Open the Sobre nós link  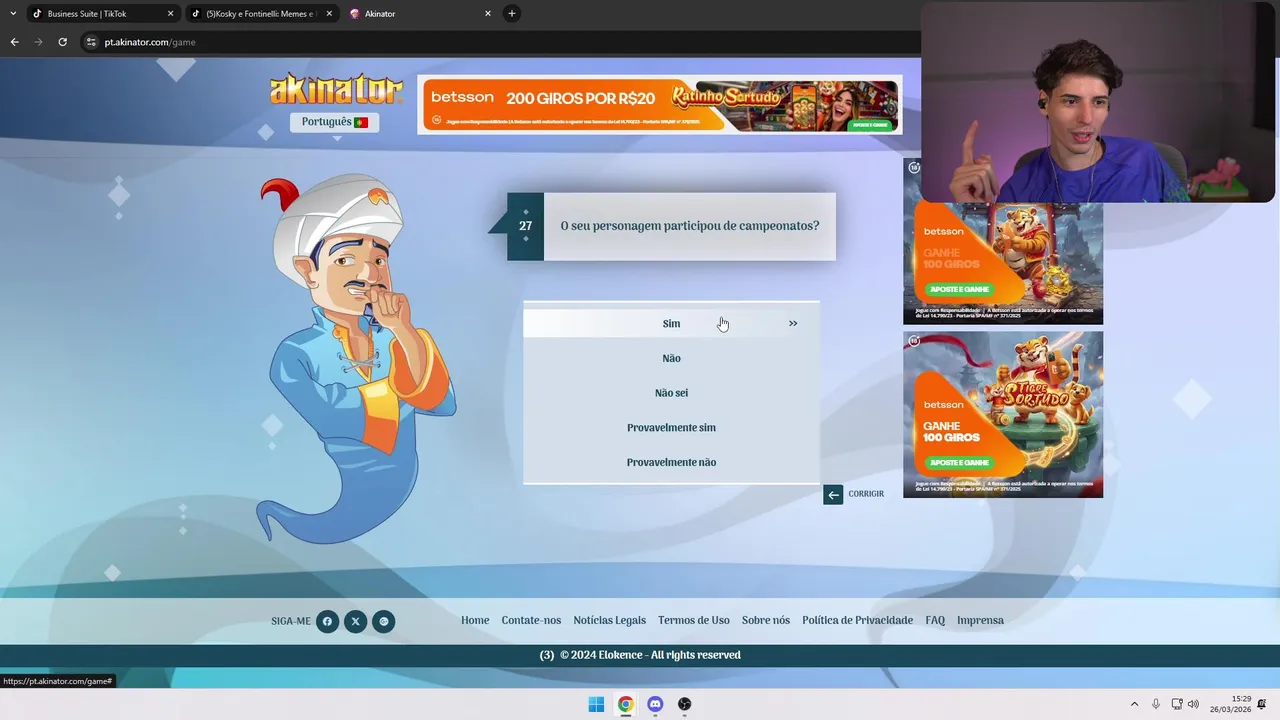766,620
